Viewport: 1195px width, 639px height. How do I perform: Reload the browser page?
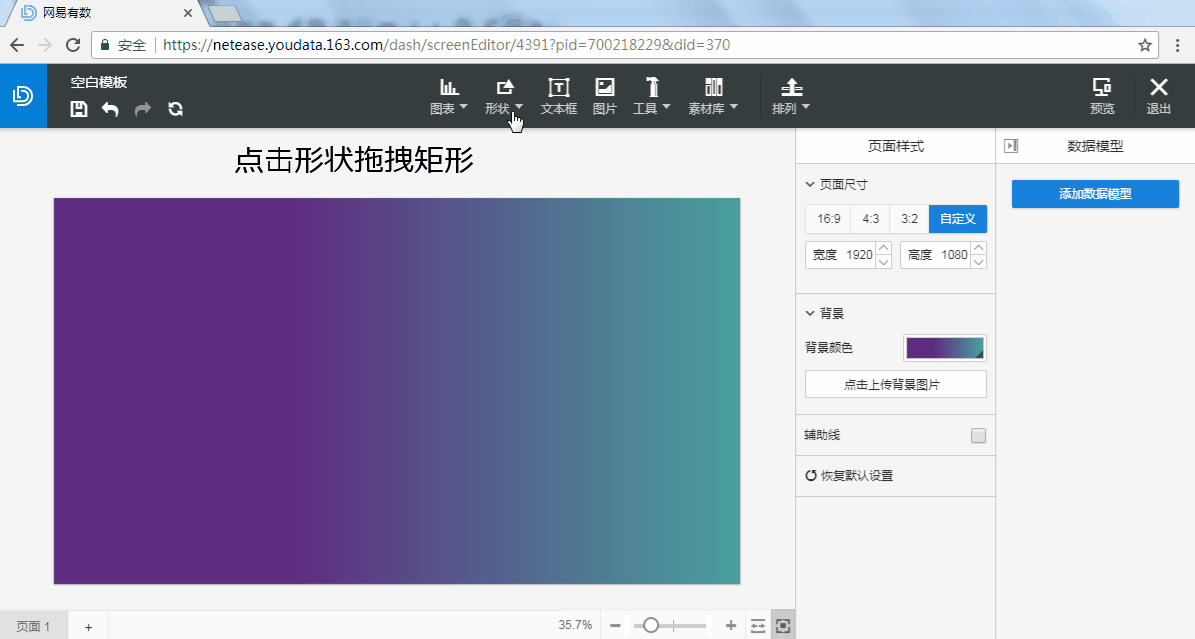[73, 45]
